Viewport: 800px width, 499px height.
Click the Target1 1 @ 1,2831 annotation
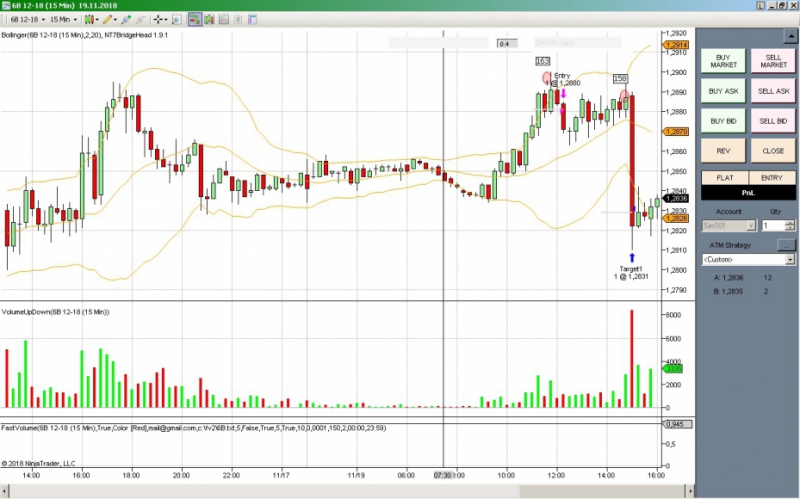[631, 272]
